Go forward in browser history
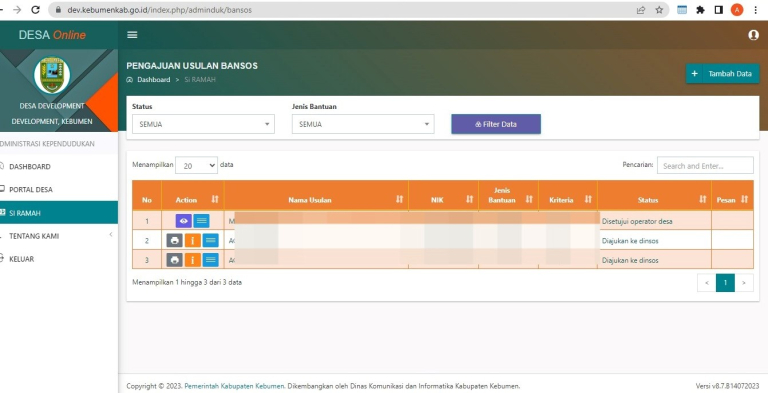Viewport: 768px width, 393px height. pyautogui.click(x=17, y=10)
